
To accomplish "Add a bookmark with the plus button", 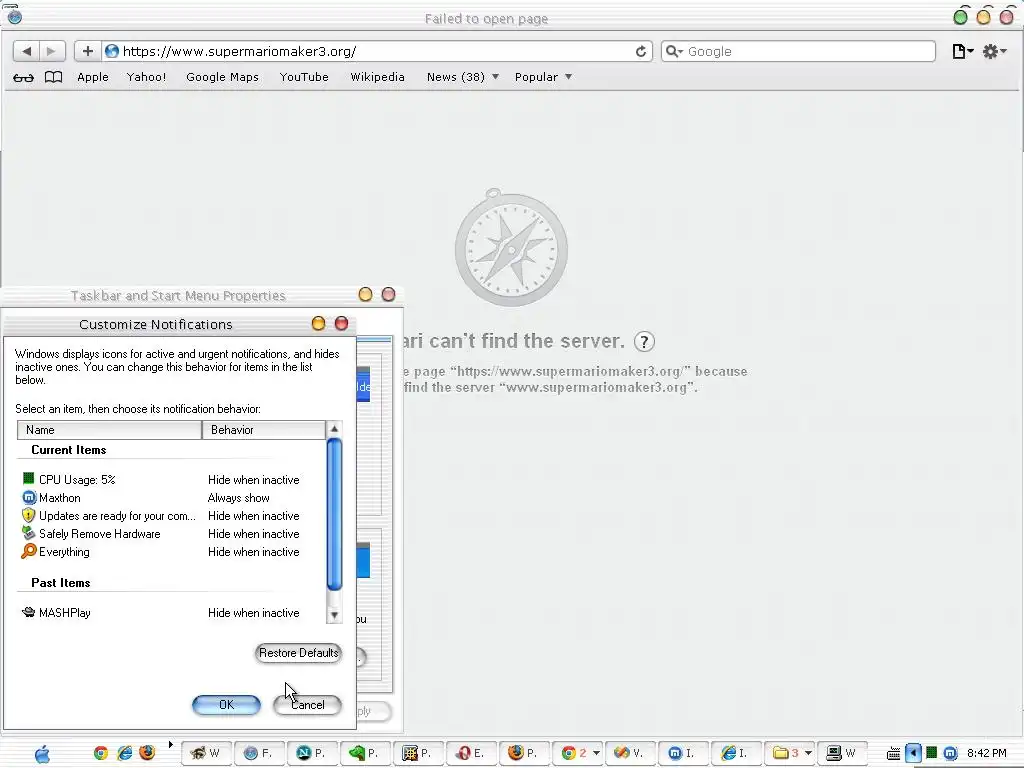I will 88,51.
